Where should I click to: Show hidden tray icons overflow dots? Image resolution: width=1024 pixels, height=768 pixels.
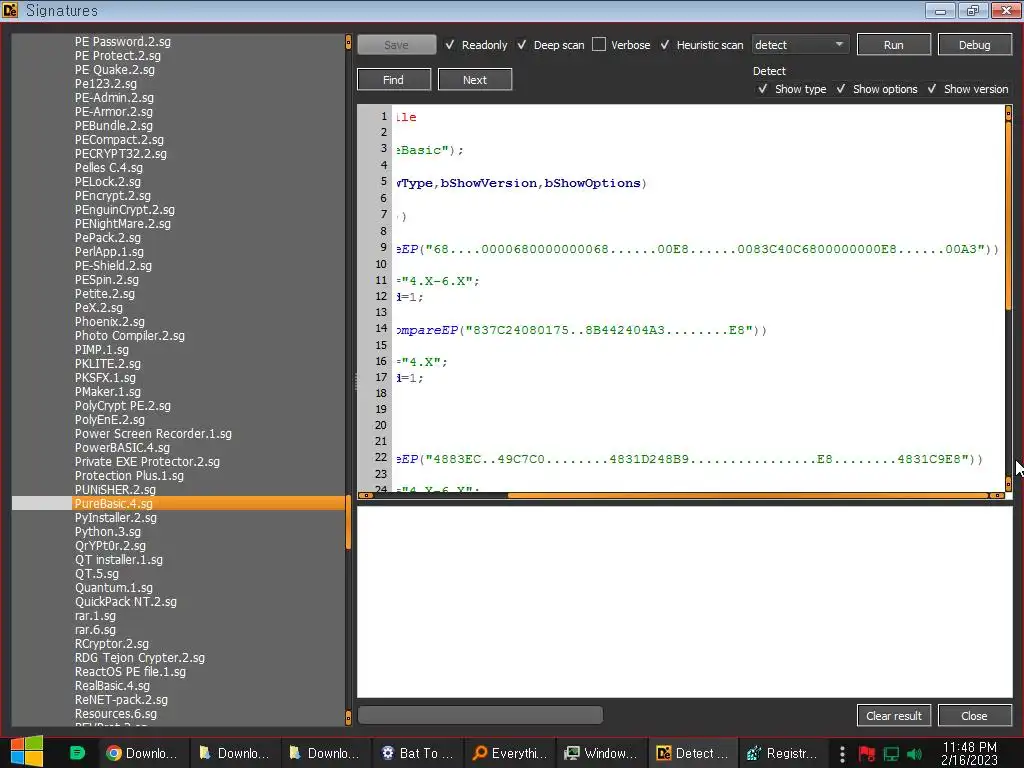(842, 754)
